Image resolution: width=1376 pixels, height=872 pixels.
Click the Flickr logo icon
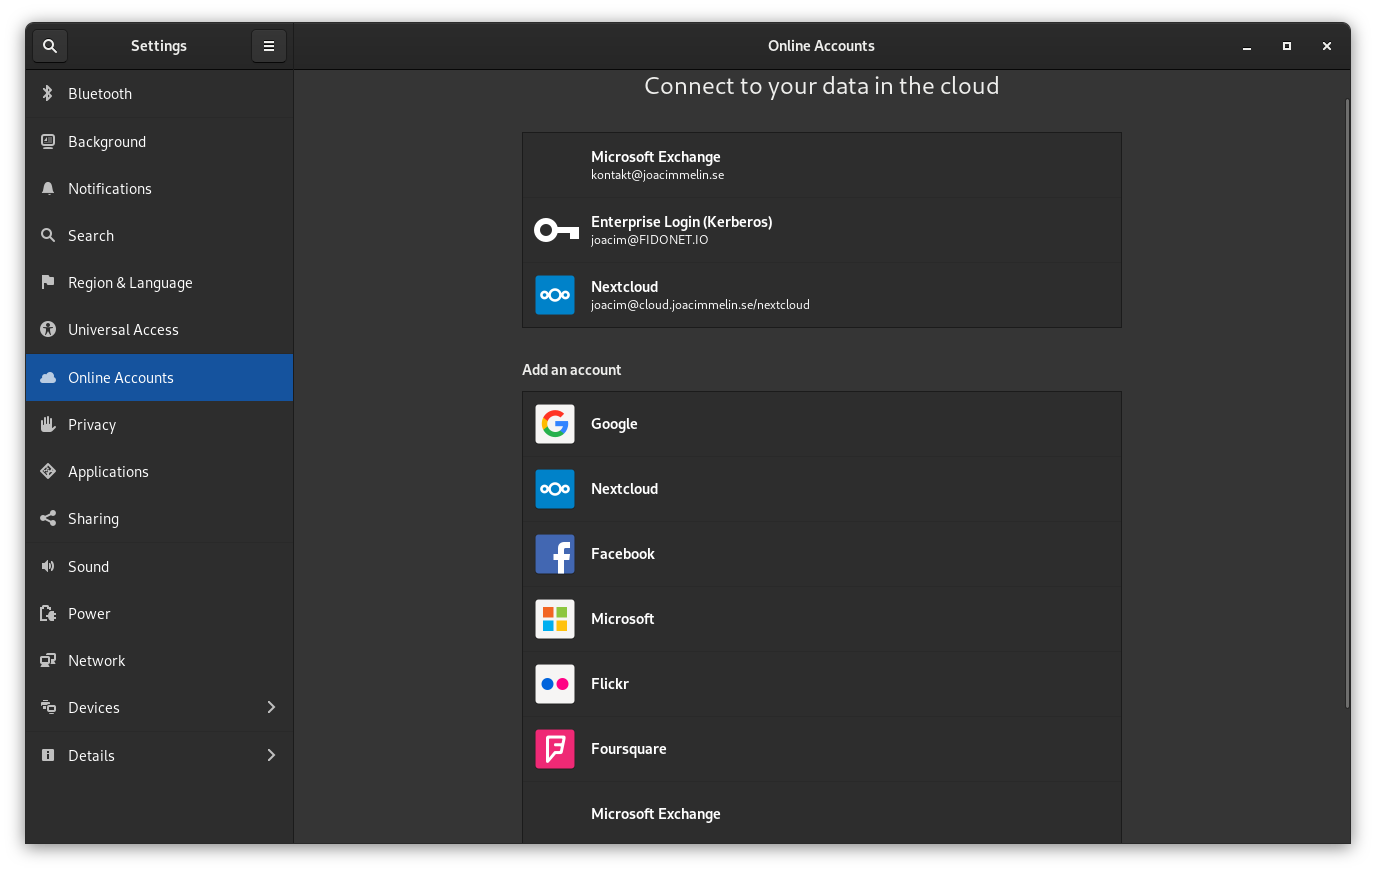[x=555, y=684]
